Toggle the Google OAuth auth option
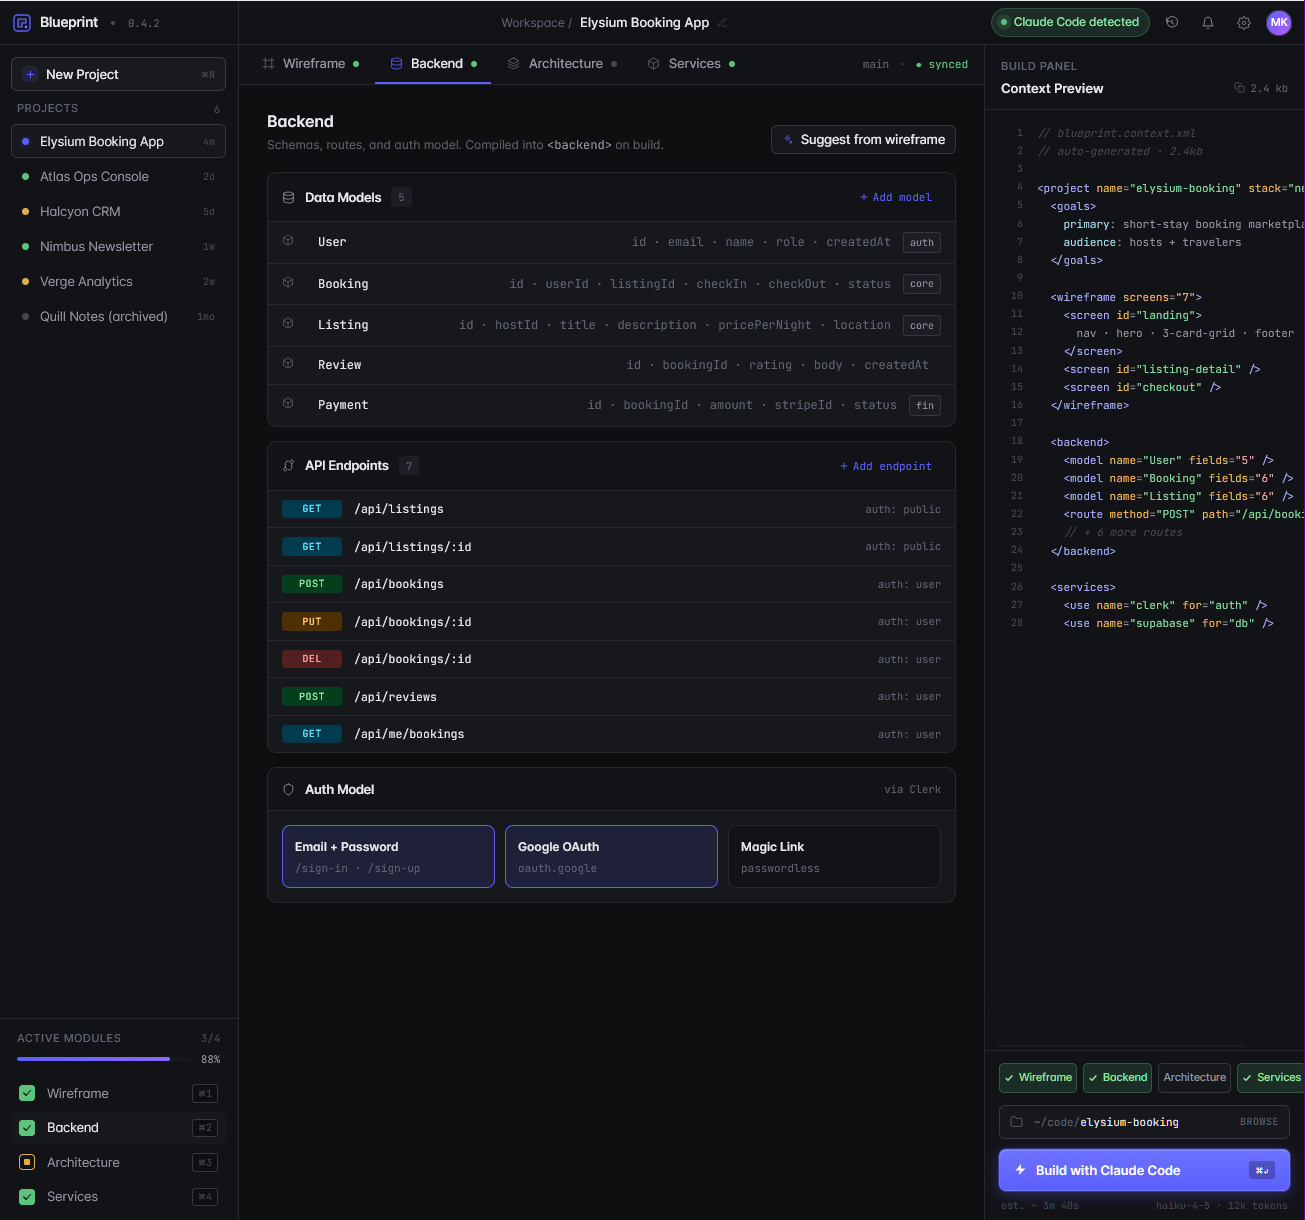The height and width of the screenshot is (1220, 1305). click(611, 856)
